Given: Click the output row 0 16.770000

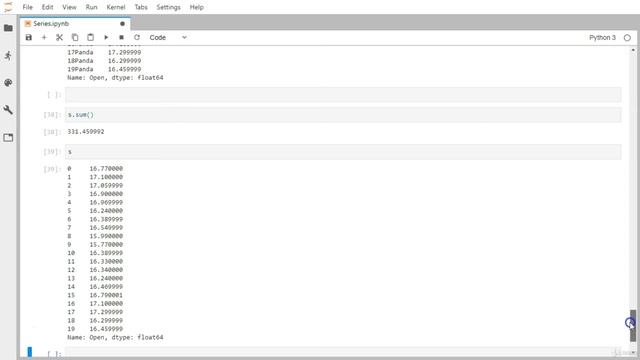Looking at the screenshot, I should click(95, 169).
